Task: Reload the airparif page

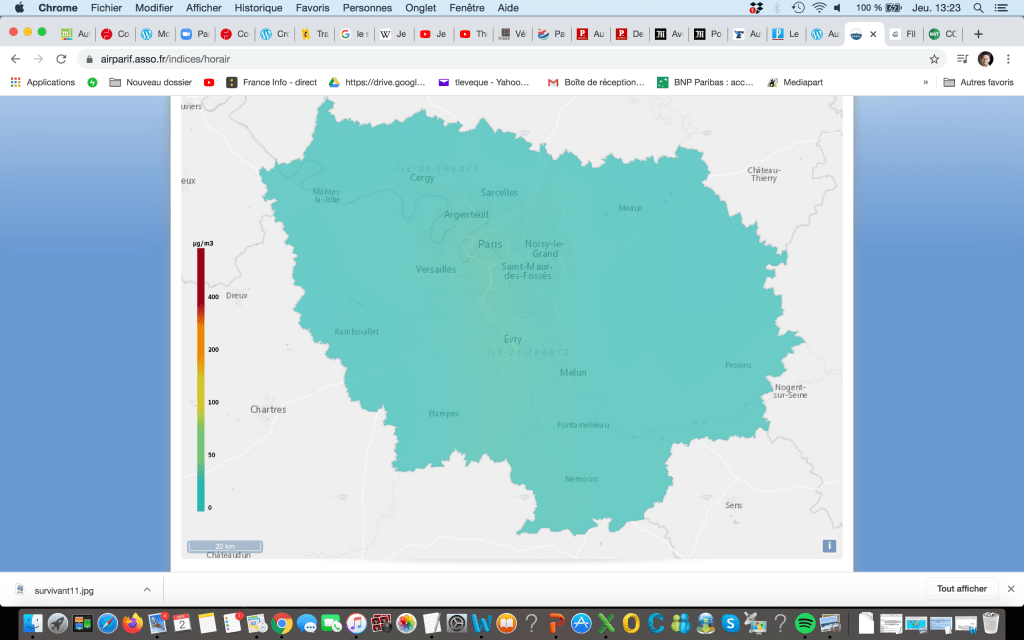Action: [x=61, y=59]
